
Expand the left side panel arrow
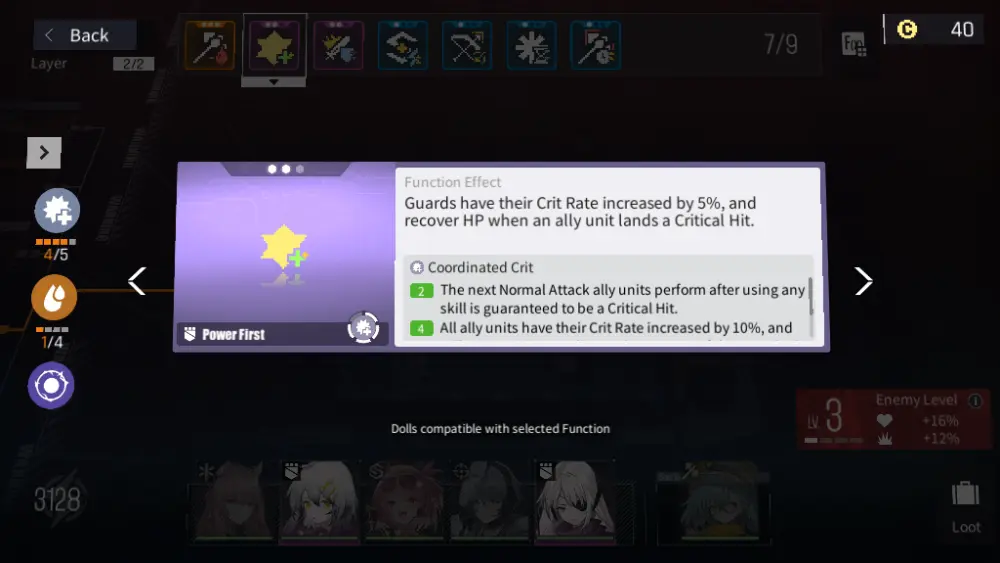point(43,153)
